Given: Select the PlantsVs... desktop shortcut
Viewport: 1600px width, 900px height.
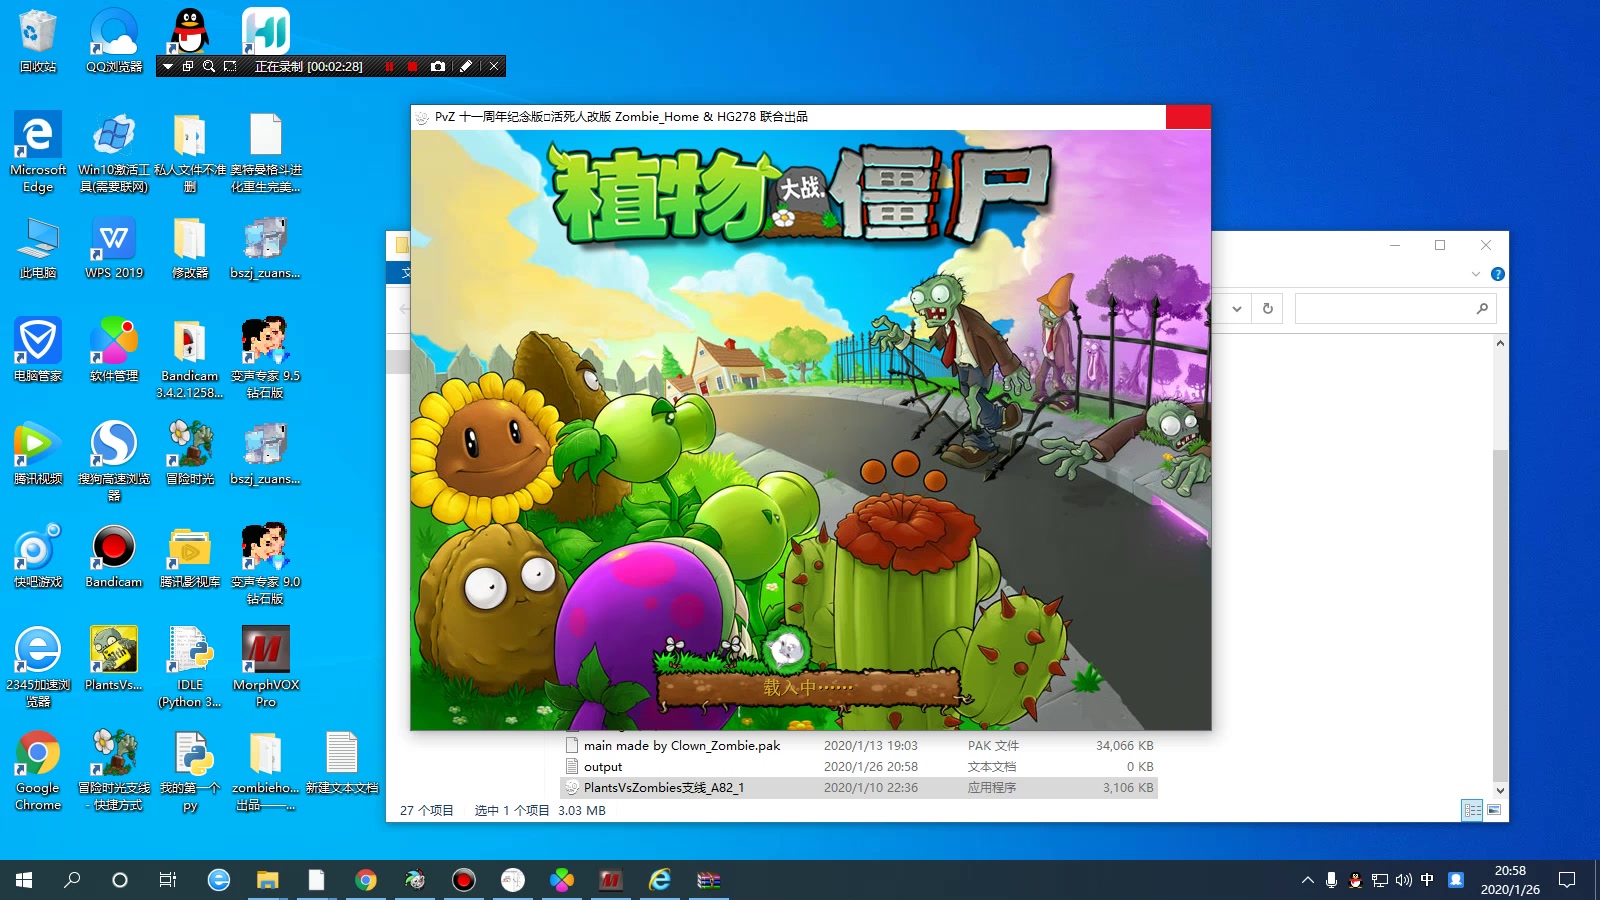Looking at the screenshot, I should tap(114, 659).
